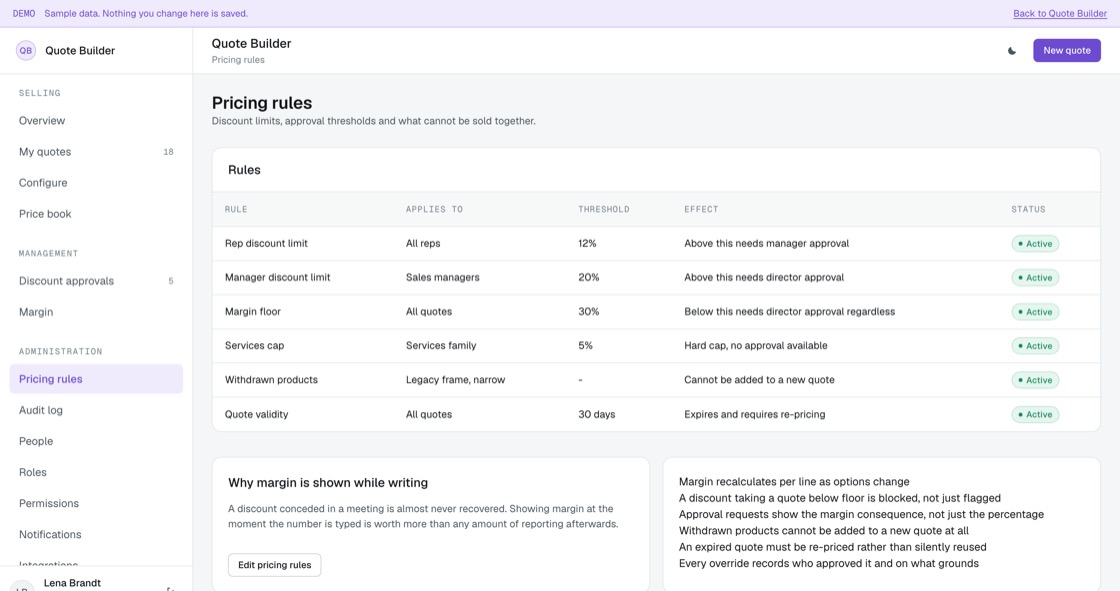
Task: Click the New quote button
Action: 1066,51
